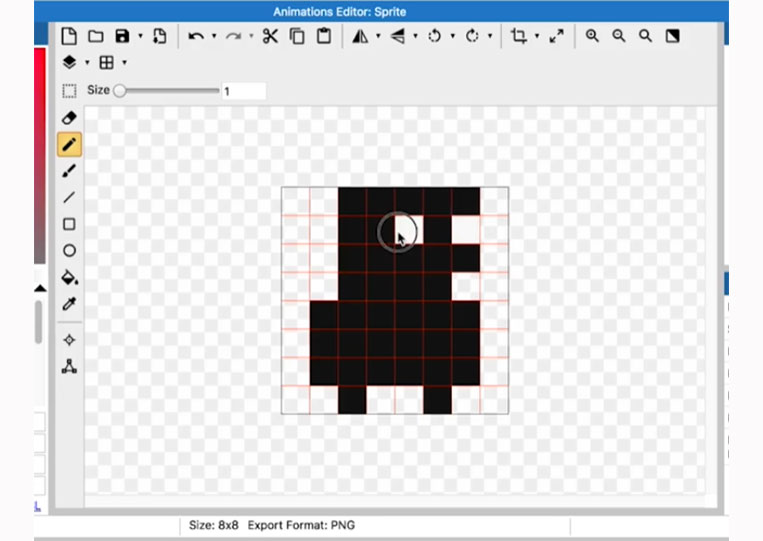This screenshot has height=541, width=763.
Task: Click the Zoom out magnifier
Action: coord(619,36)
